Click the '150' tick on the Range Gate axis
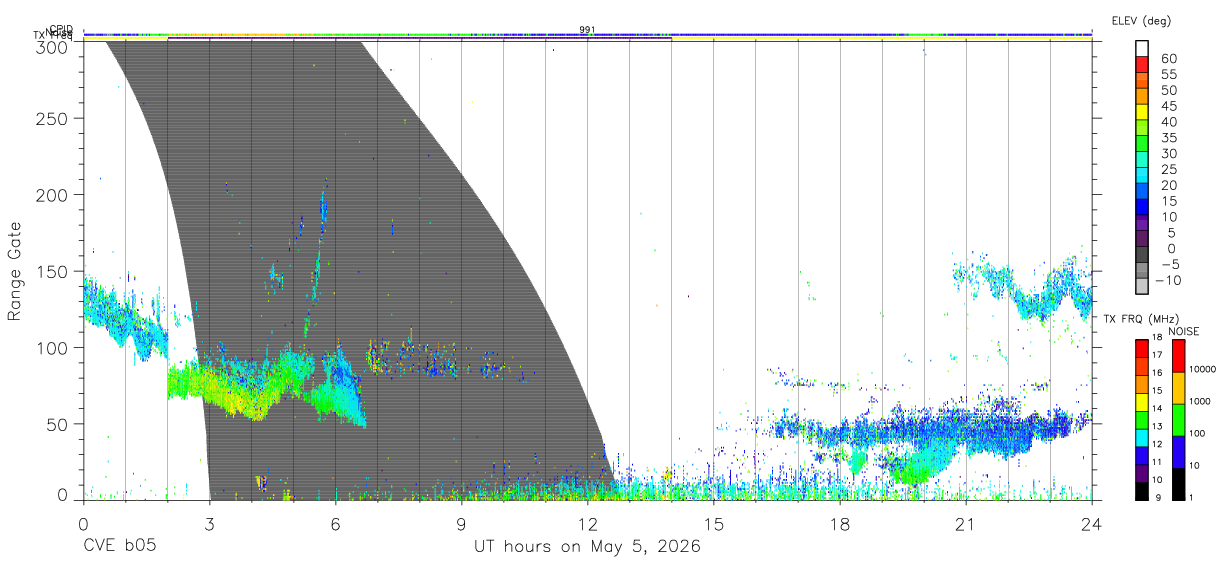Screen dimensions: 1228x567 [52, 271]
